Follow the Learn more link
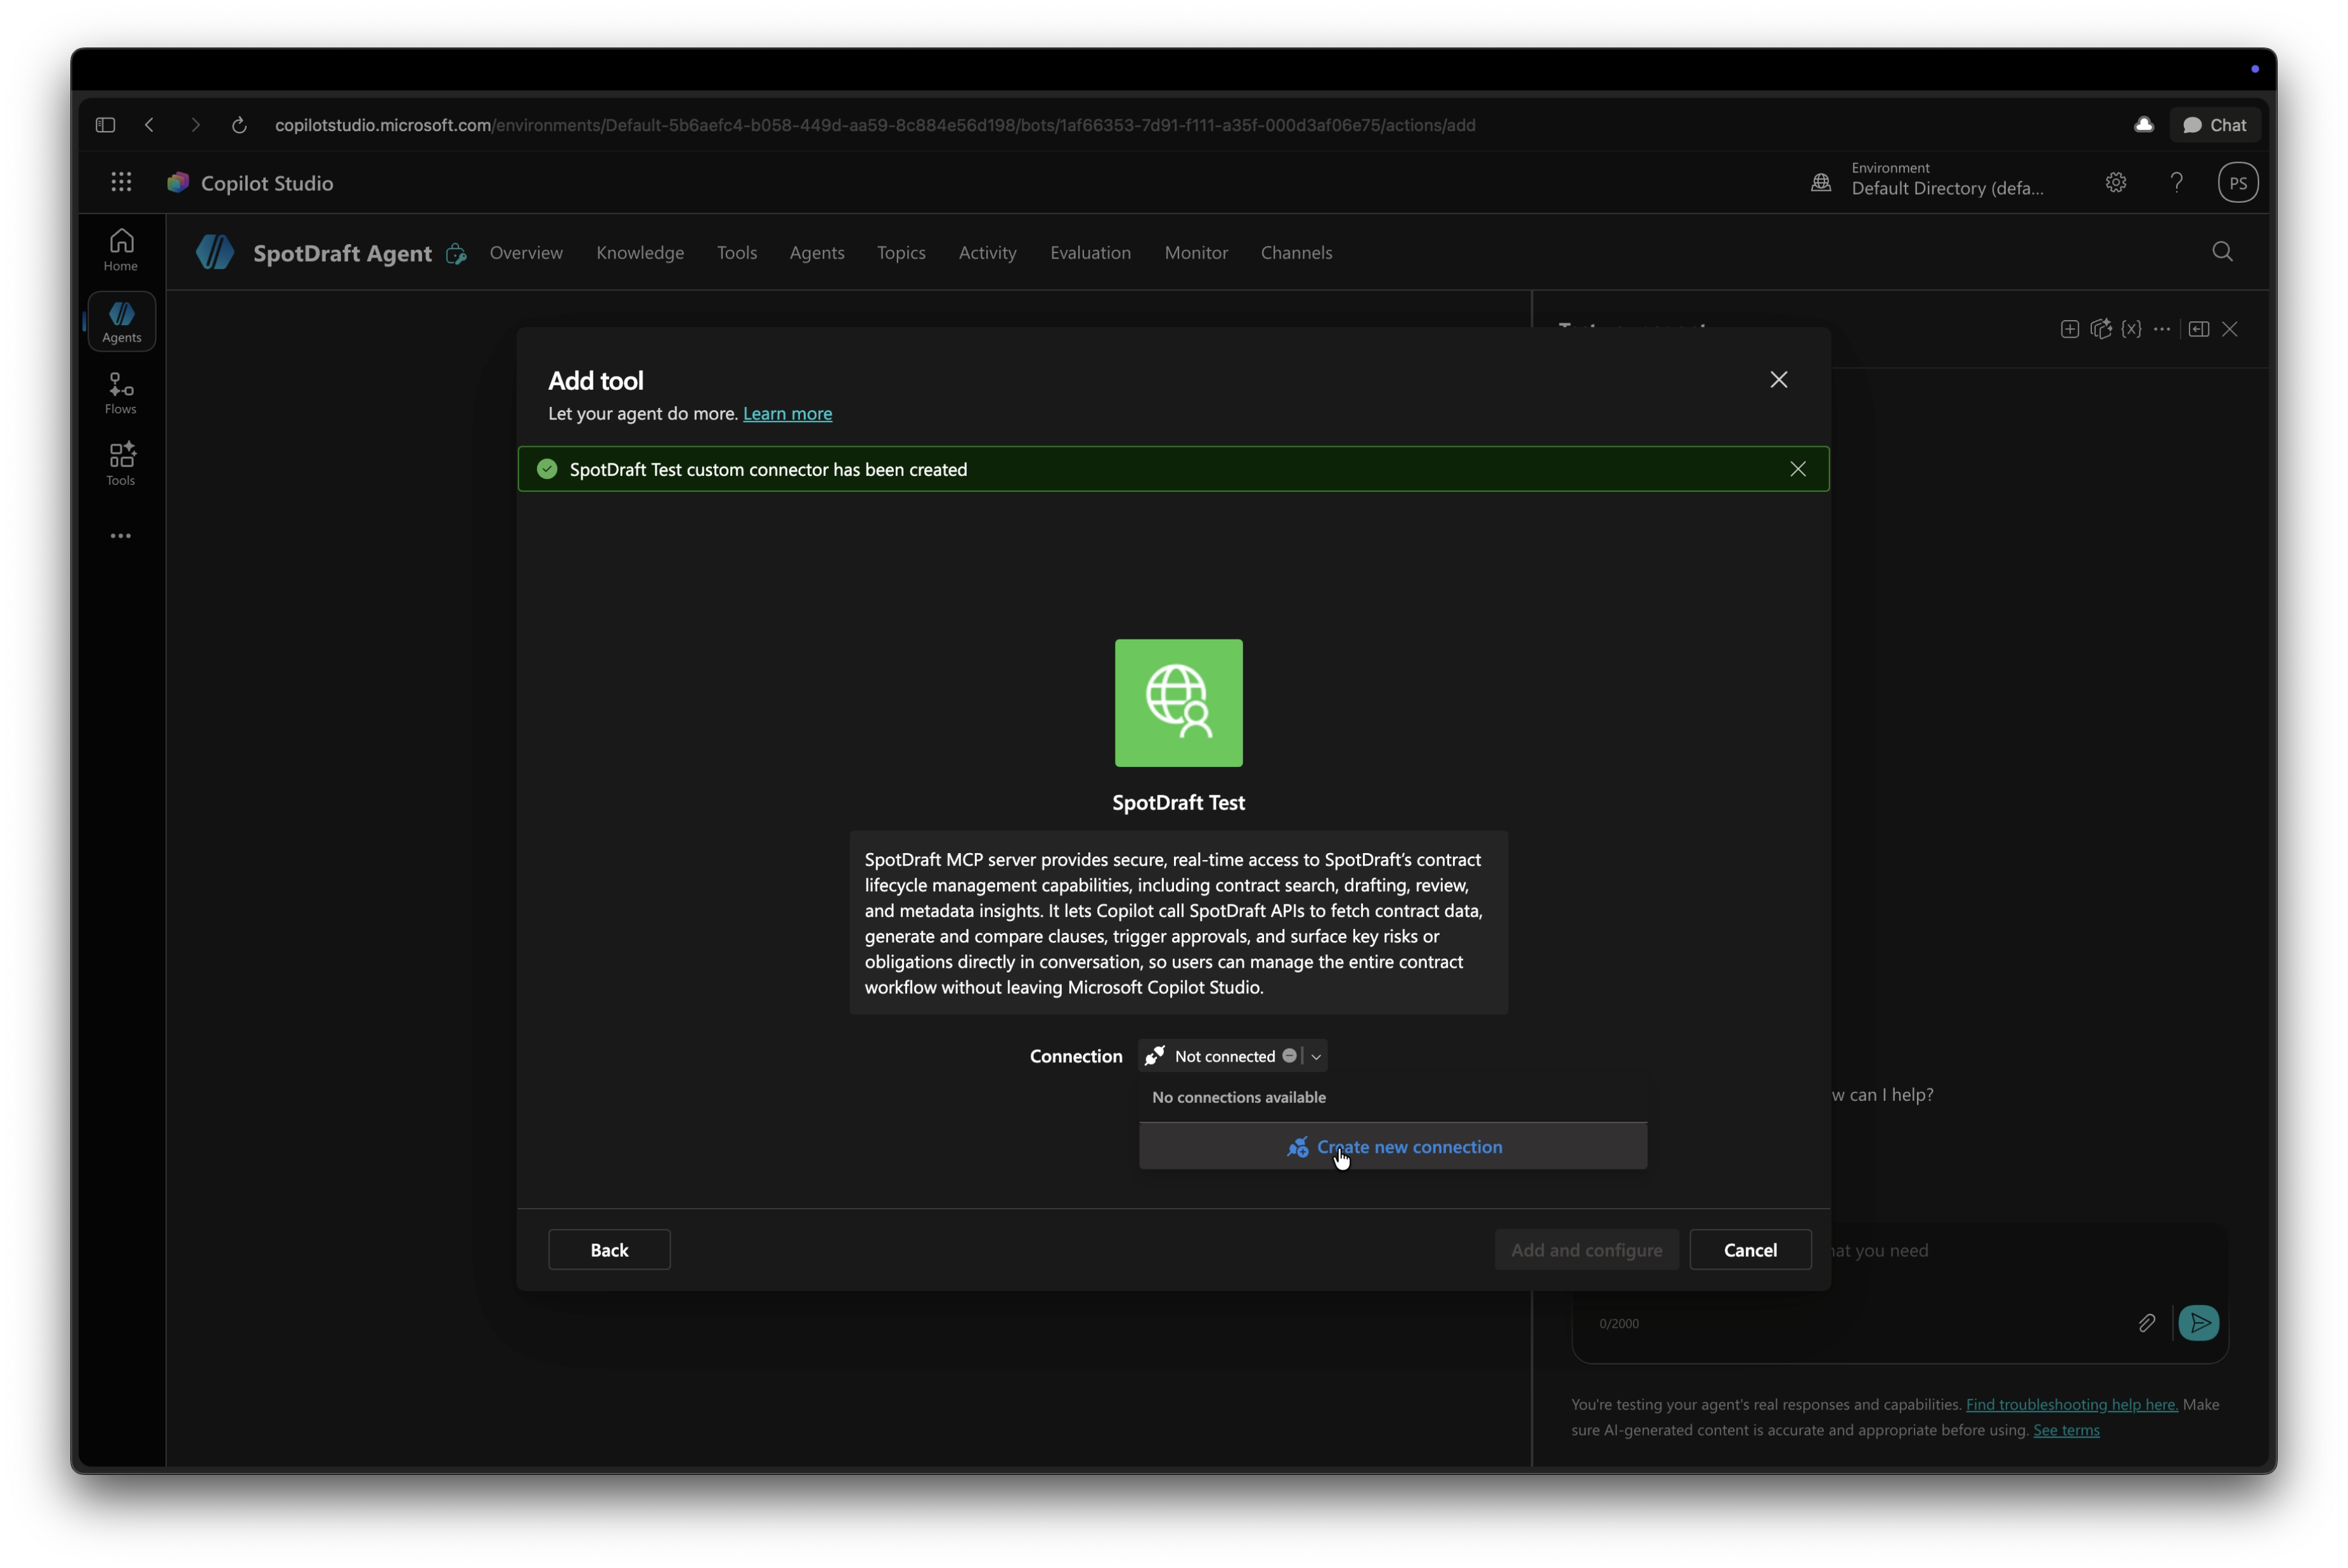Viewport: 2348px width, 1568px height. click(787, 414)
